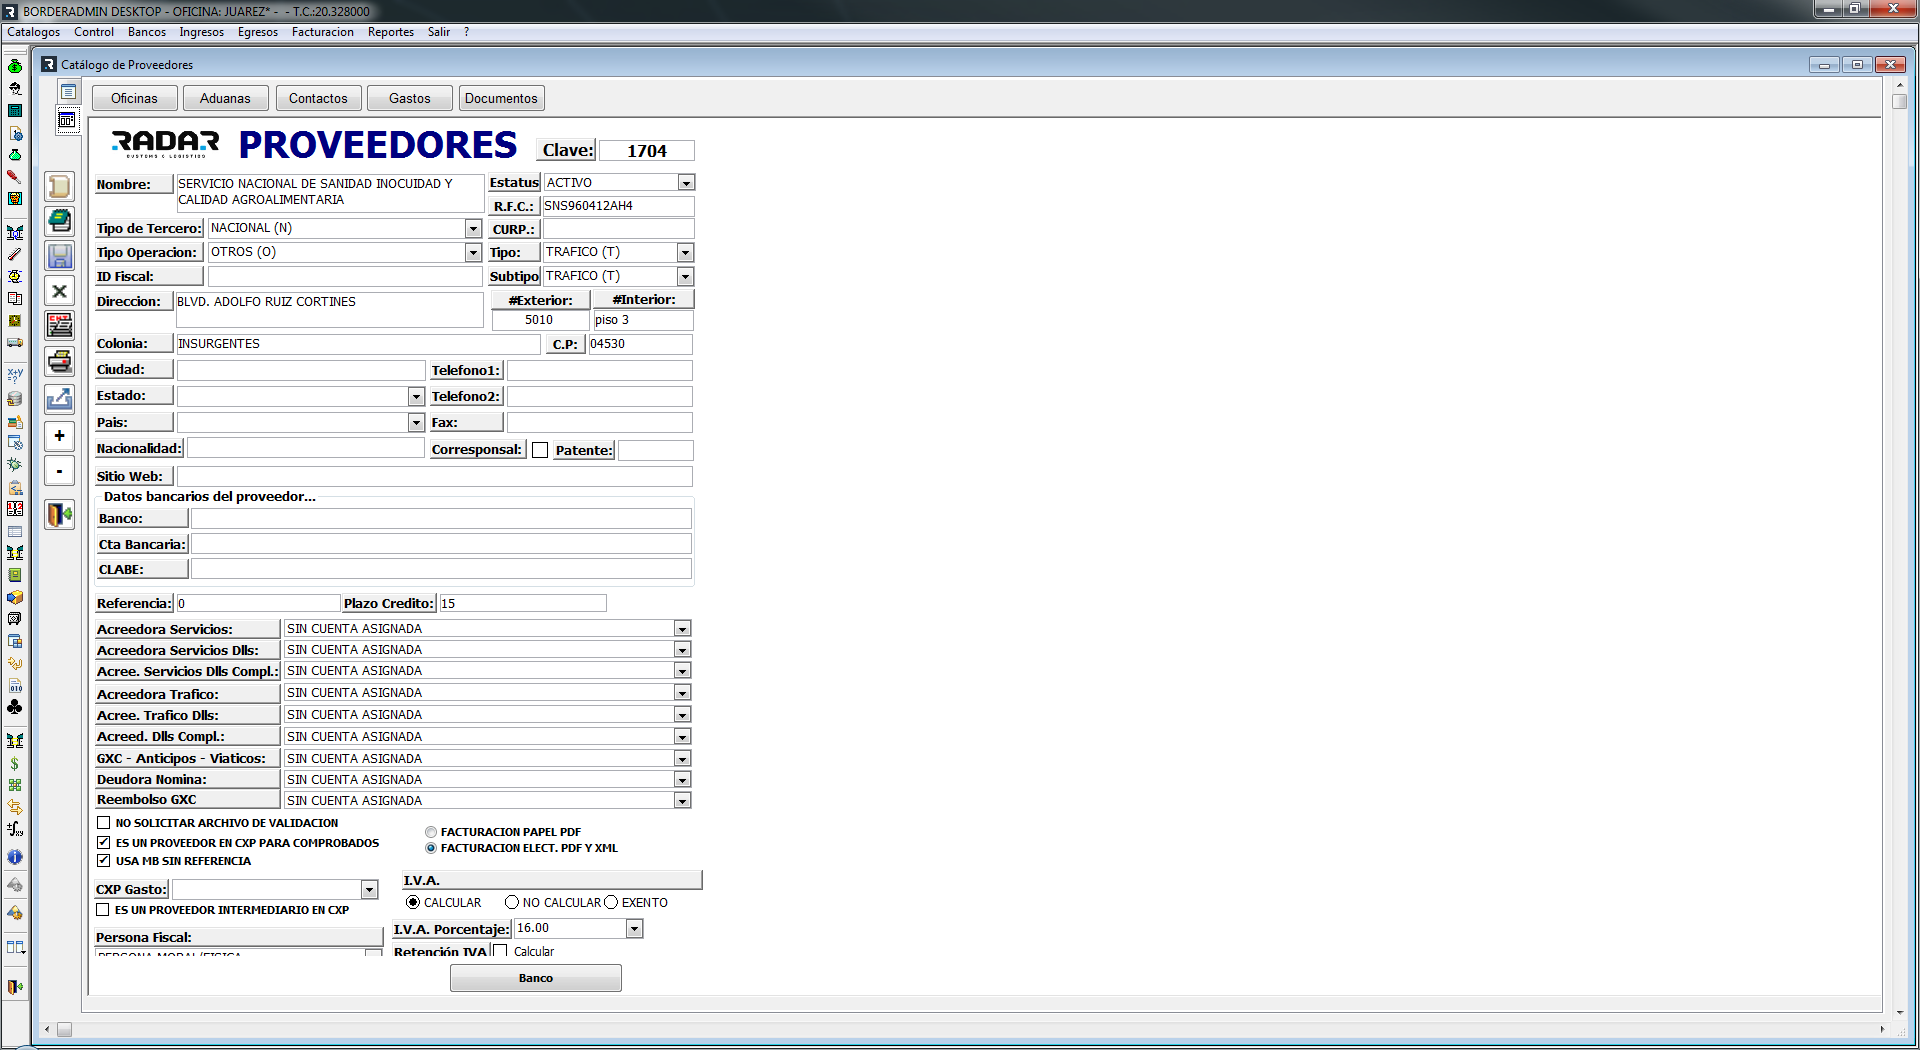Open the calculator icon in left sidebar

pos(14,110)
